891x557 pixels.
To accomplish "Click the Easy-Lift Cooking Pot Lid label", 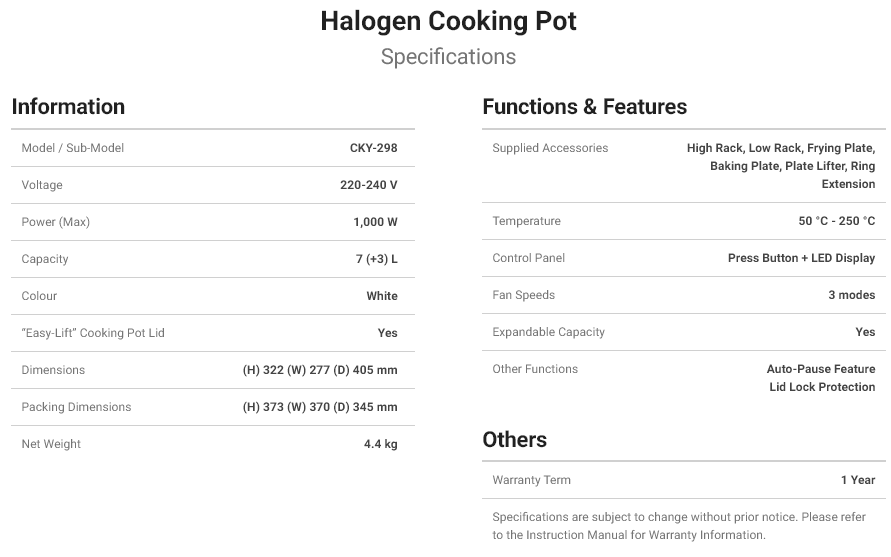I will [93, 333].
